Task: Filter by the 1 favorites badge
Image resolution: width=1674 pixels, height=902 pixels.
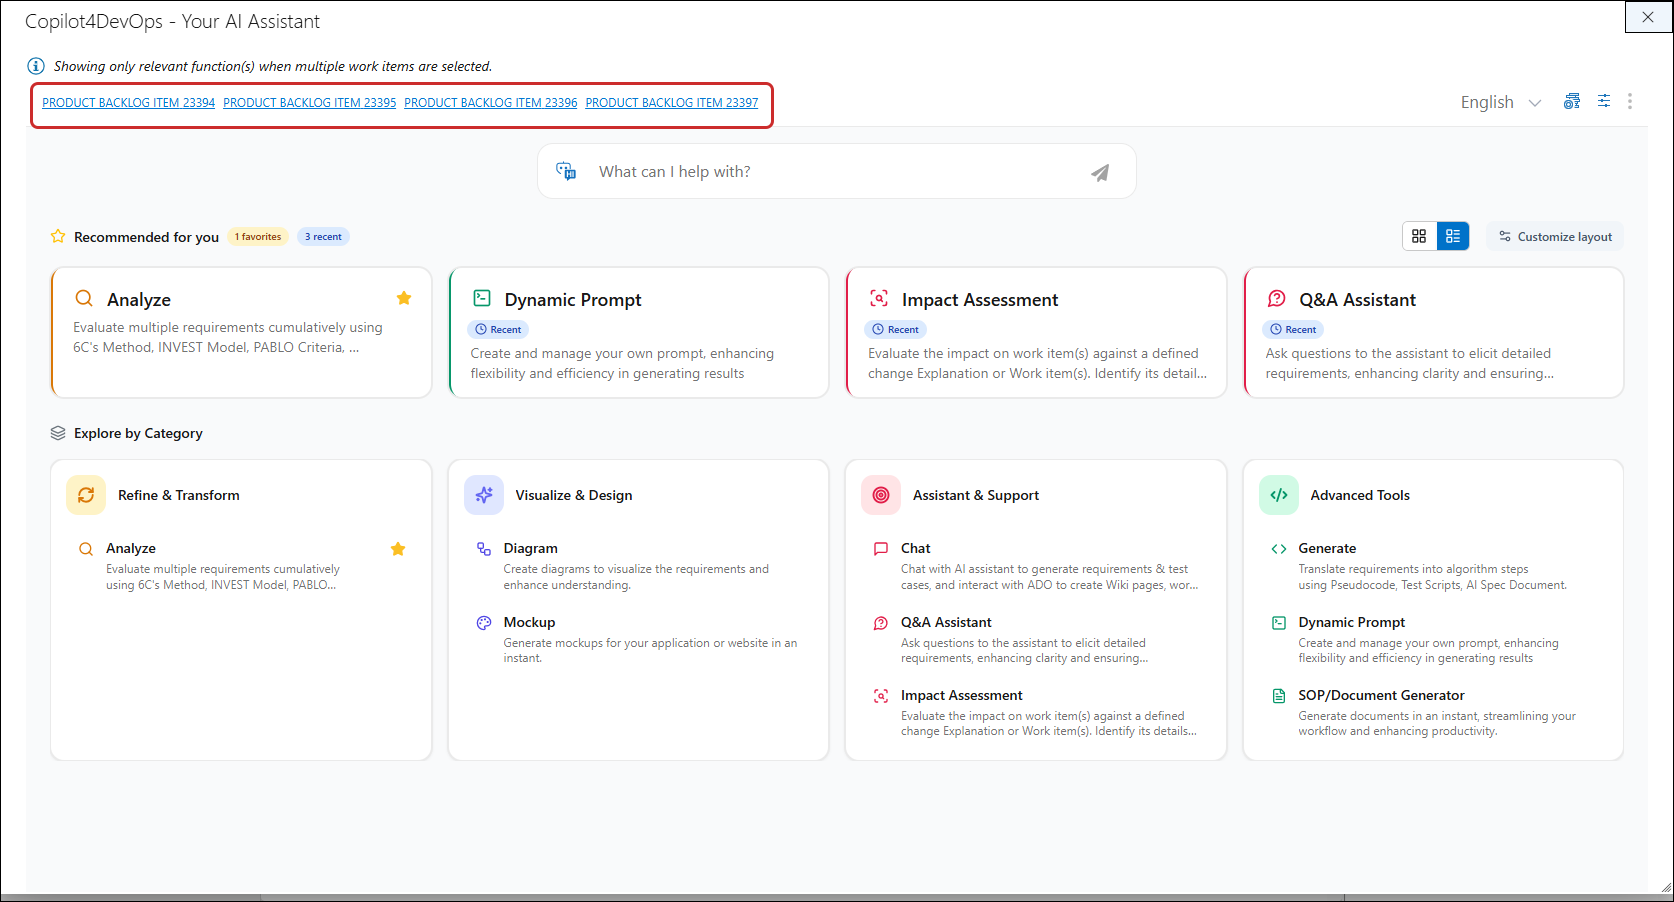Action: (258, 237)
